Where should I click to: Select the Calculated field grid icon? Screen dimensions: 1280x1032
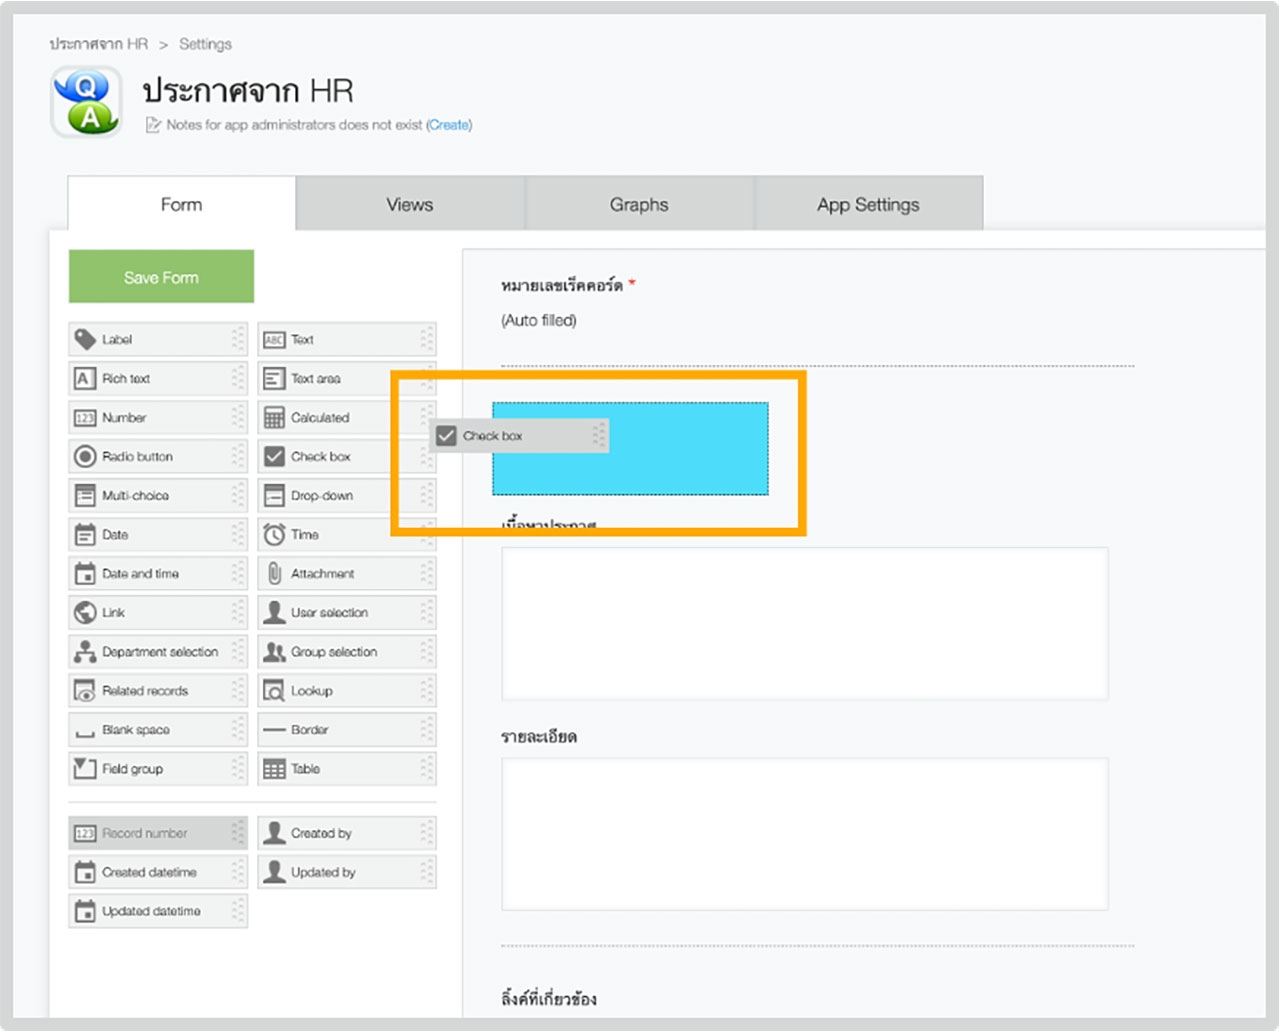[x=274, y=418]
